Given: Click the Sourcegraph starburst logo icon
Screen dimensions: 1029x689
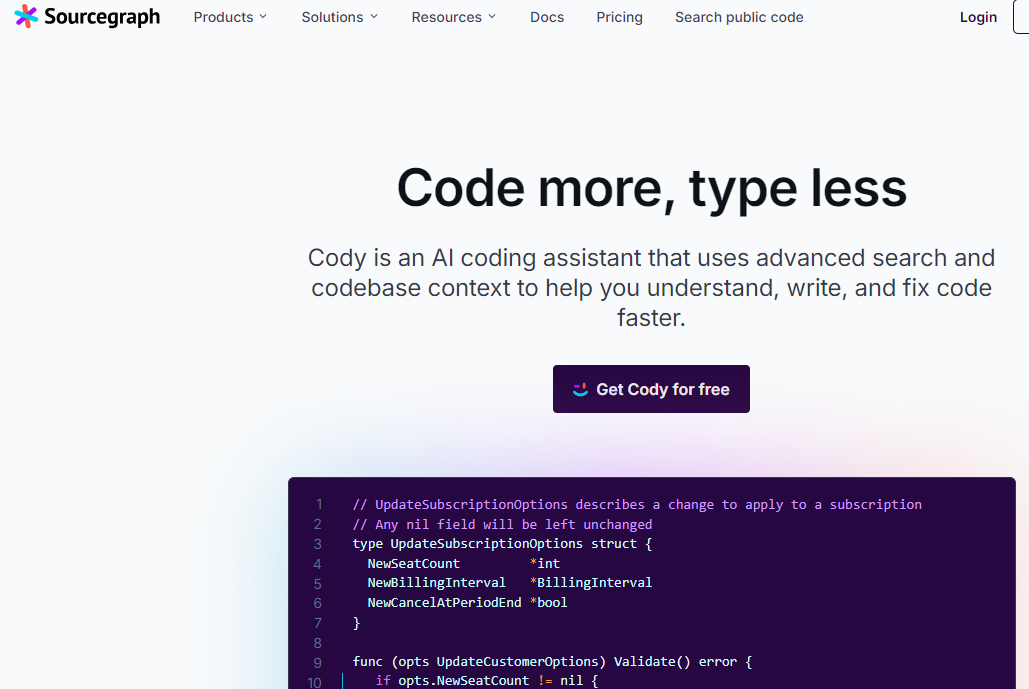Looking at the screenshot, I should 27,16.
